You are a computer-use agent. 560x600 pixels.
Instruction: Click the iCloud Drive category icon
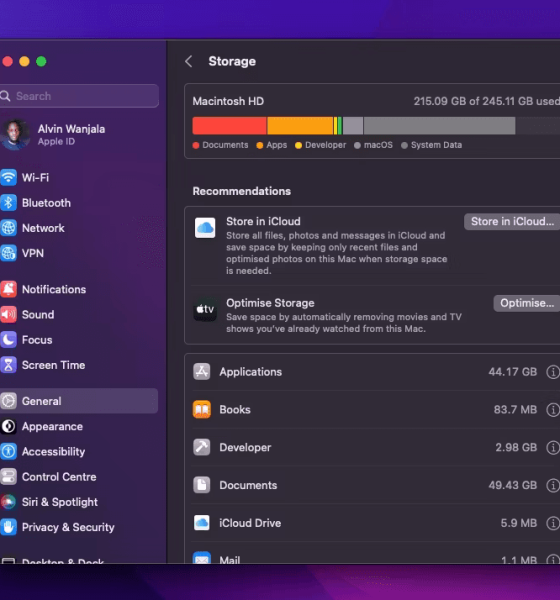[x=202, y=523]
